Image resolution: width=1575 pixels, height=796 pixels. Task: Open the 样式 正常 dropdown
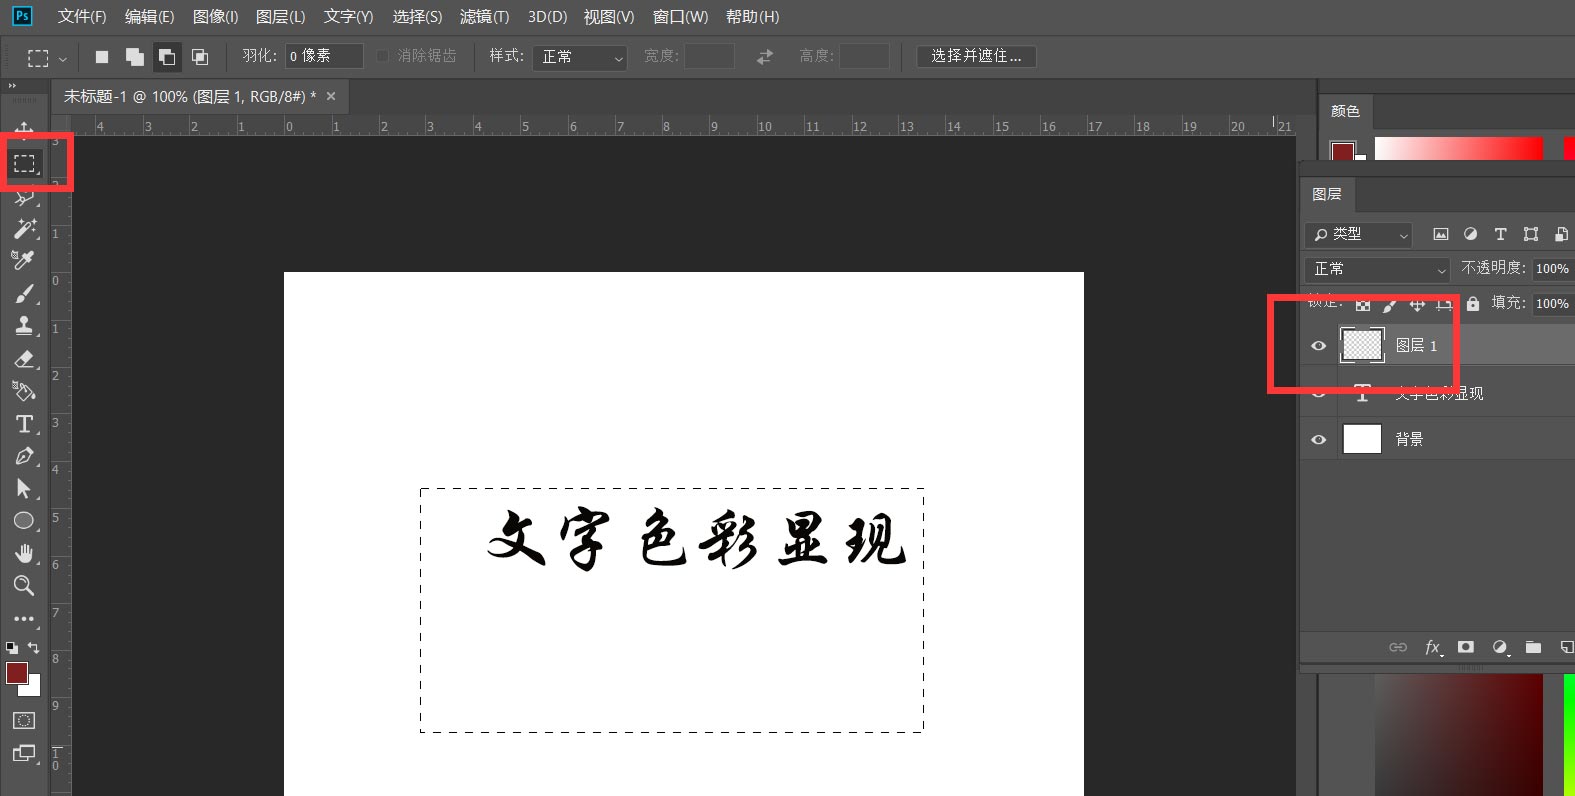(580, 57)
